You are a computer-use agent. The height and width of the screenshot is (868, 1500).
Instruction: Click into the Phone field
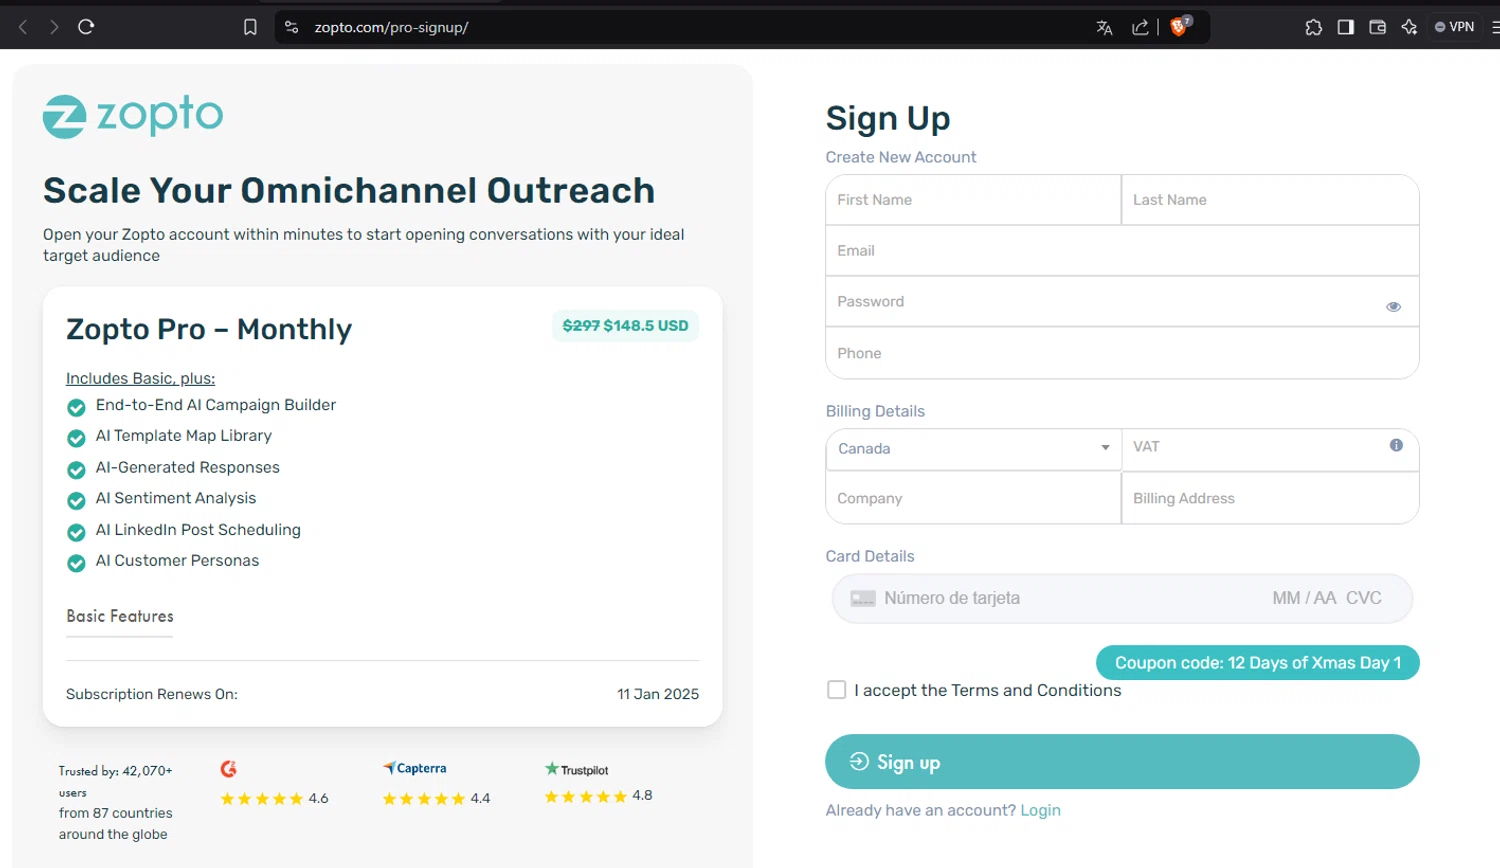(1122, 354)
